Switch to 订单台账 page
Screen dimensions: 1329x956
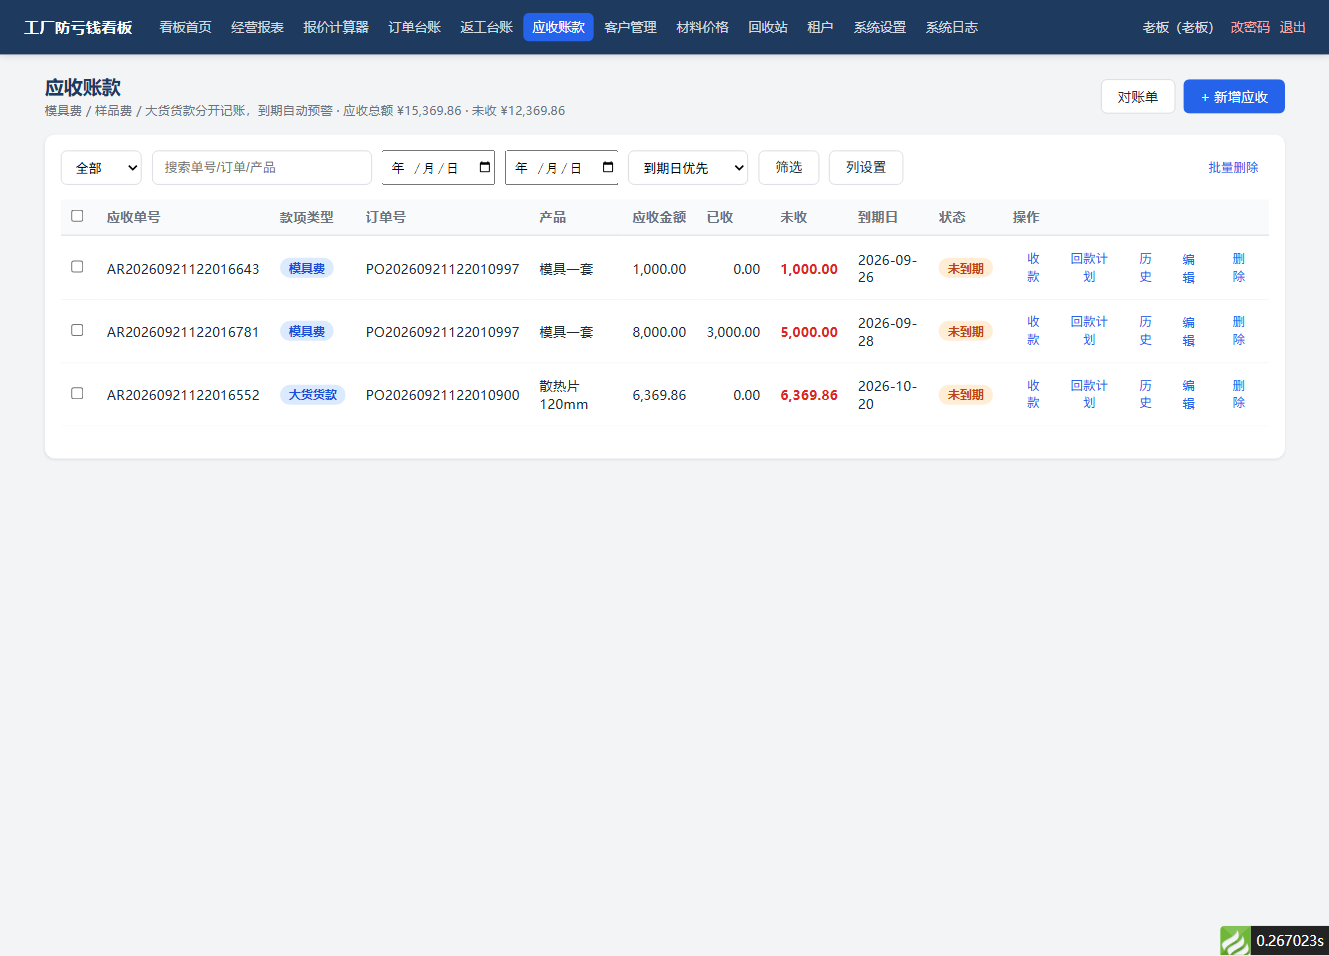415,27
